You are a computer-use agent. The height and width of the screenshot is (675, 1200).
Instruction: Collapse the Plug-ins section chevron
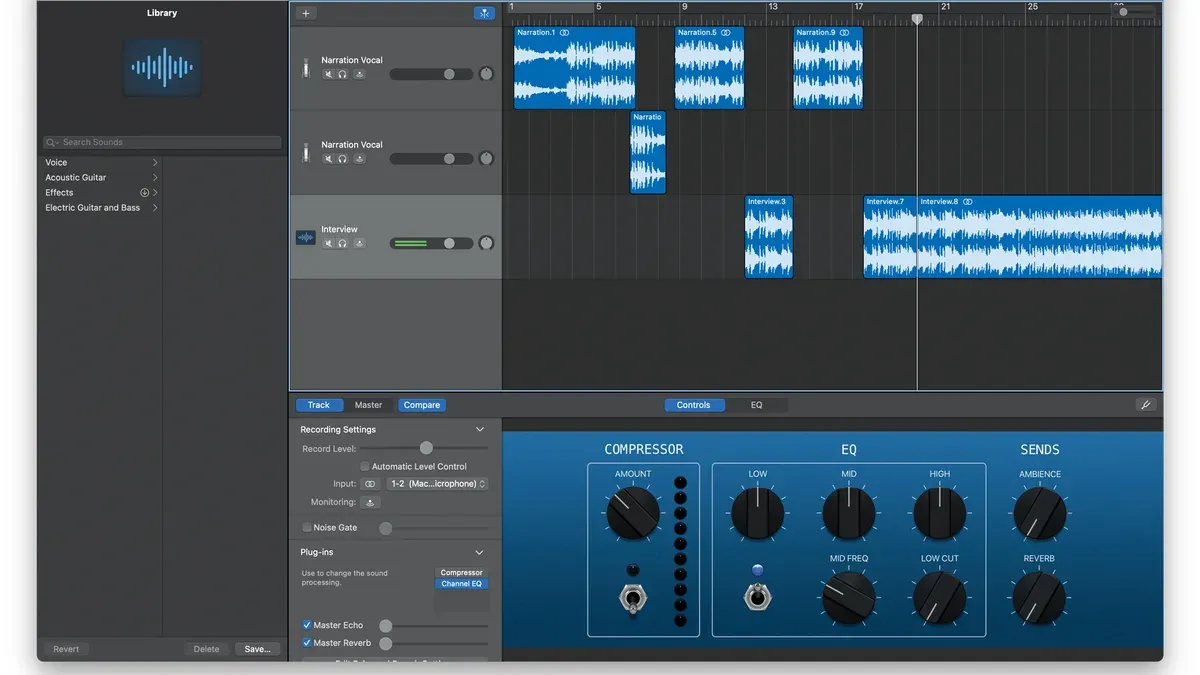(x=479, y=553)
